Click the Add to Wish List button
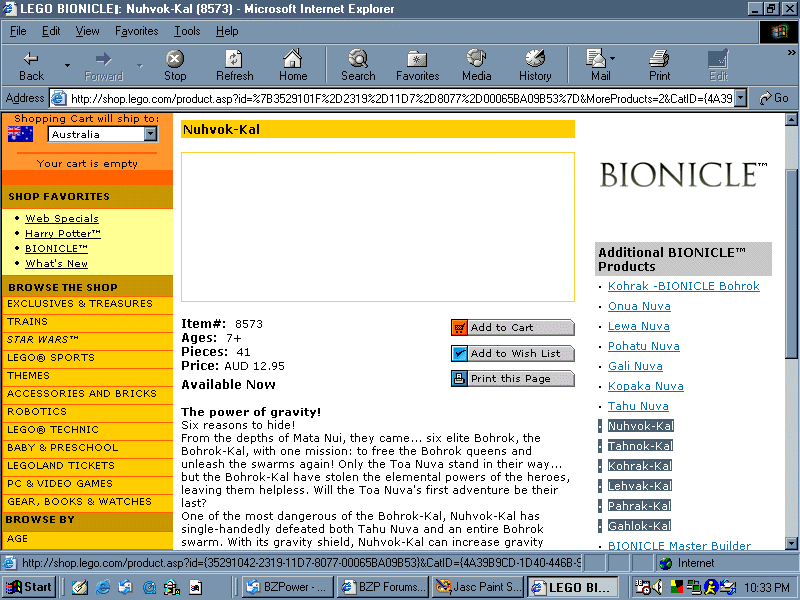The image size is (800, 600). [513, 353]
